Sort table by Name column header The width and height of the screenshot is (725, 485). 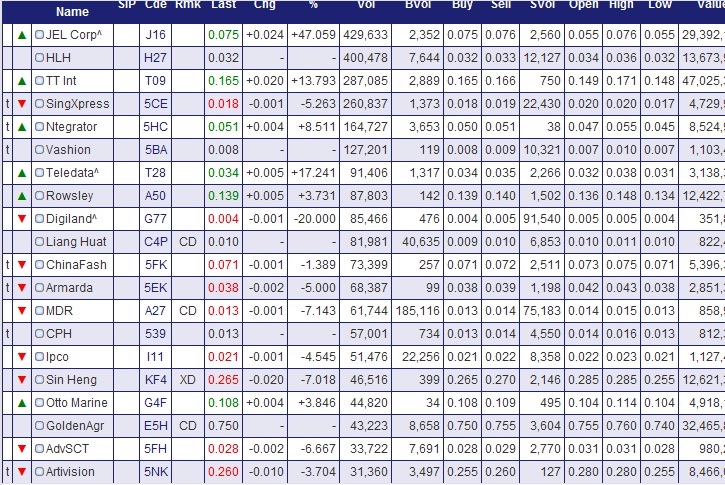point(72,12)
